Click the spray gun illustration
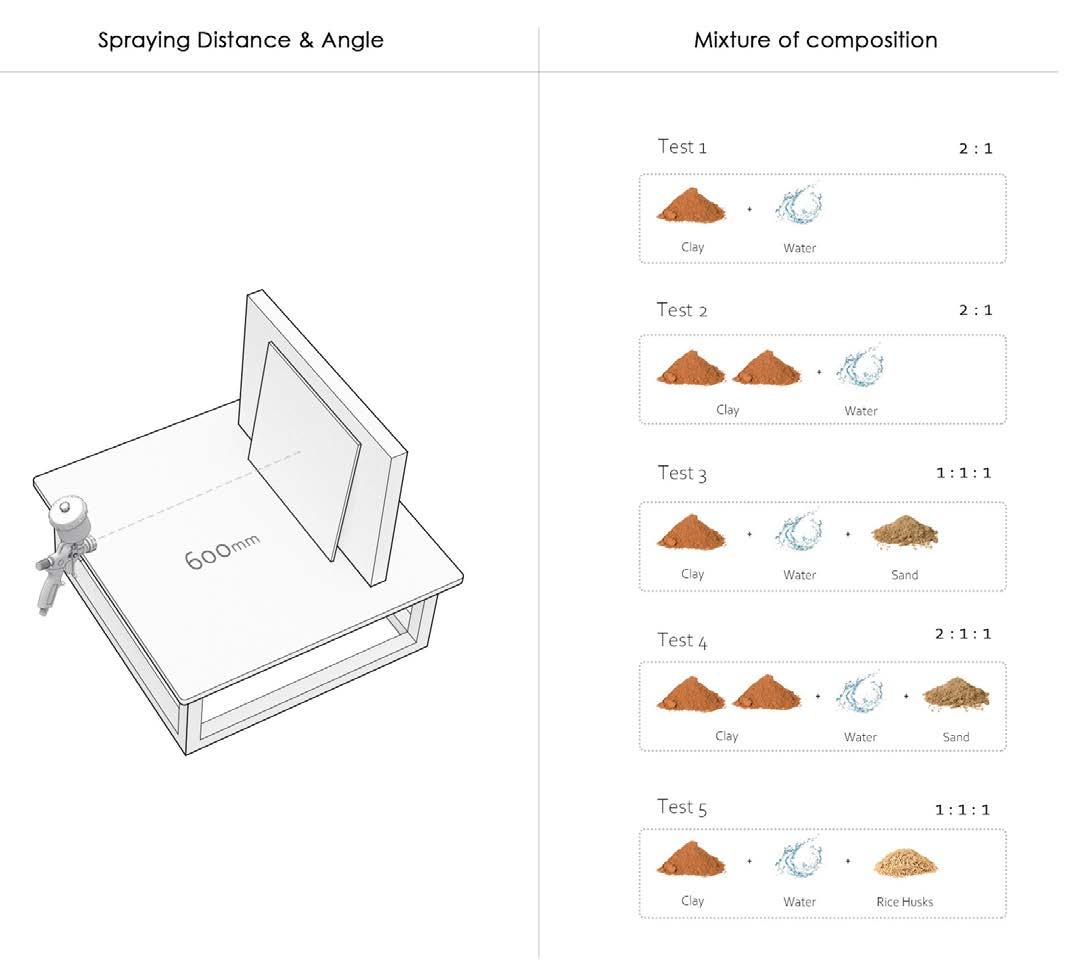This screenshot has width=1071, height=980. coord(64,551)
